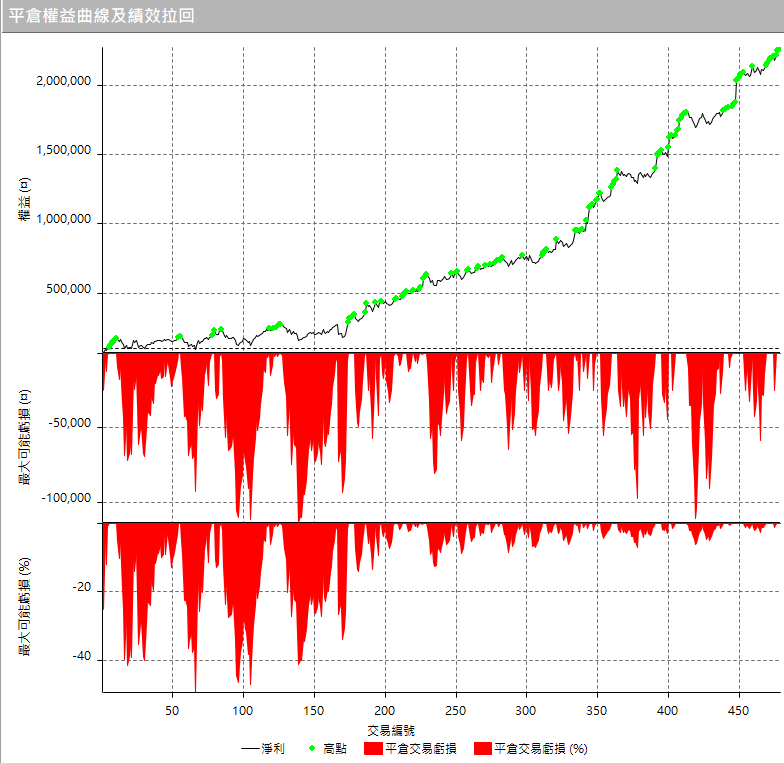Click the red 平倉交易虧損 legend swatch
Viewport: 784px width, 763px height.
(372, 748)
